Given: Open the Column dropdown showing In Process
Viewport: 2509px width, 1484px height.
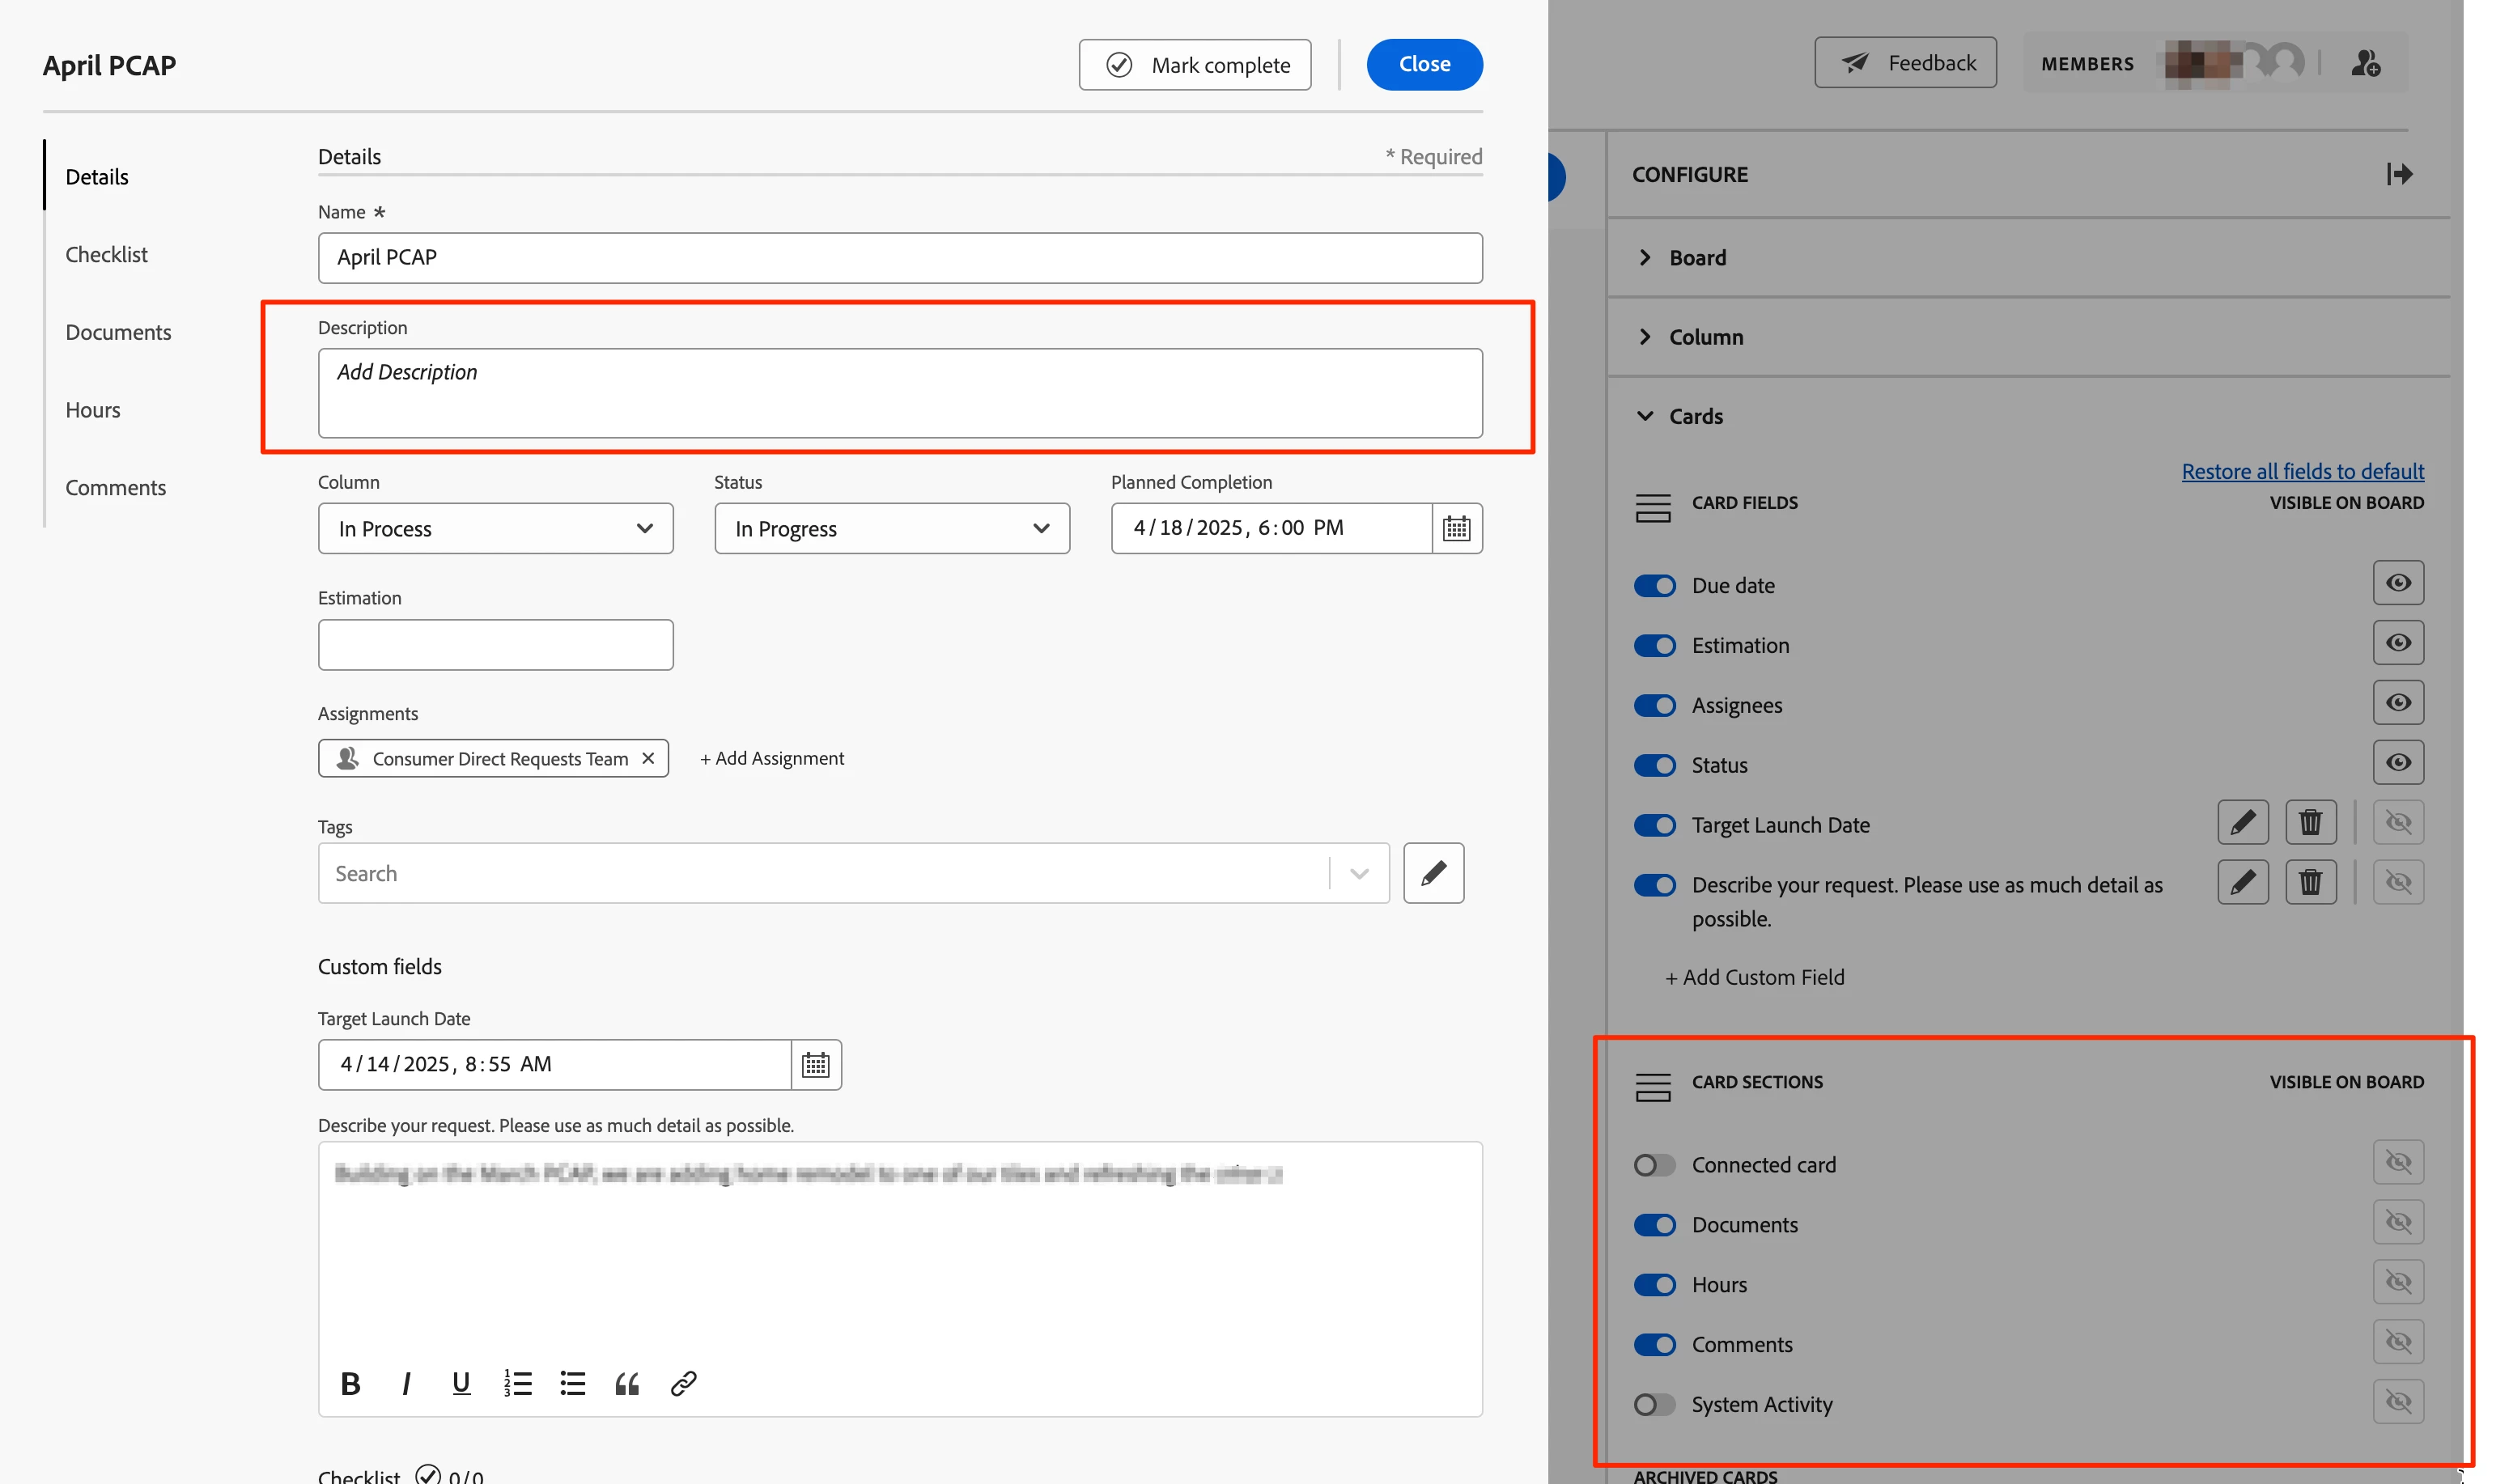Looking at the screenshot, I should pyautogui.click(x=495, y=528).
